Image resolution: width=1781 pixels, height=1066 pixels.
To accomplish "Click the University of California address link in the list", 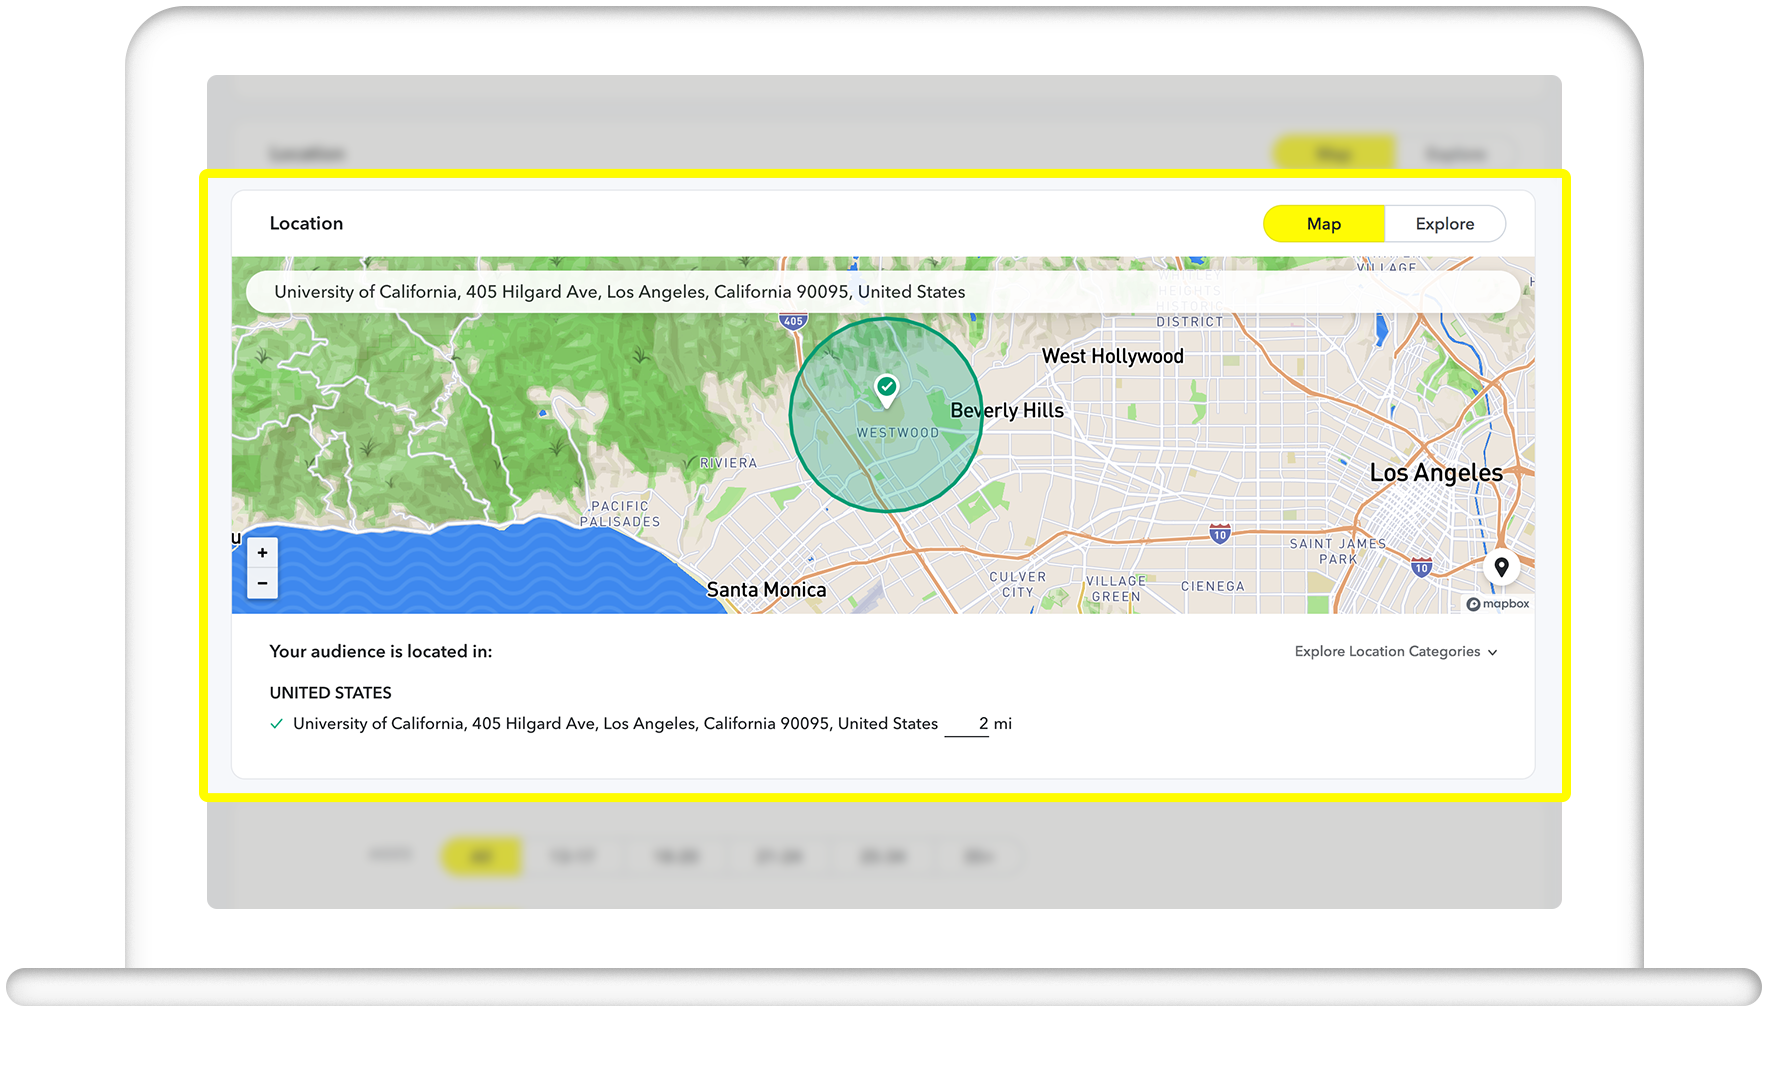I will point(614,723).
